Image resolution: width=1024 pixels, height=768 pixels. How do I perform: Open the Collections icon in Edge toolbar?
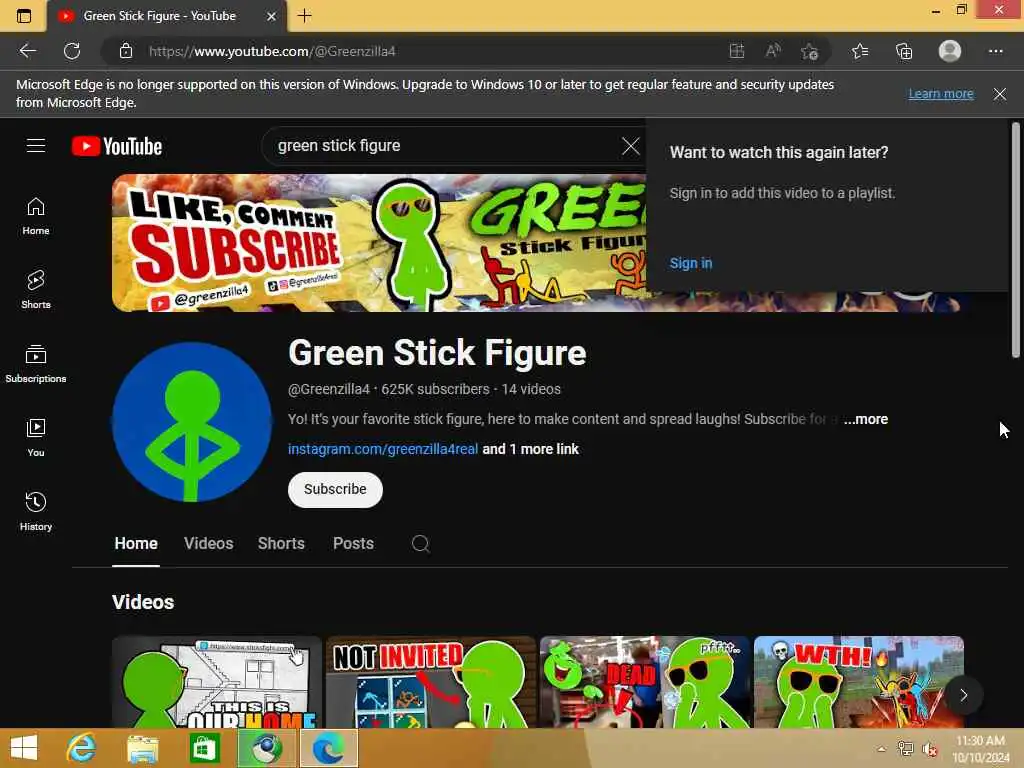click(904, 51)
